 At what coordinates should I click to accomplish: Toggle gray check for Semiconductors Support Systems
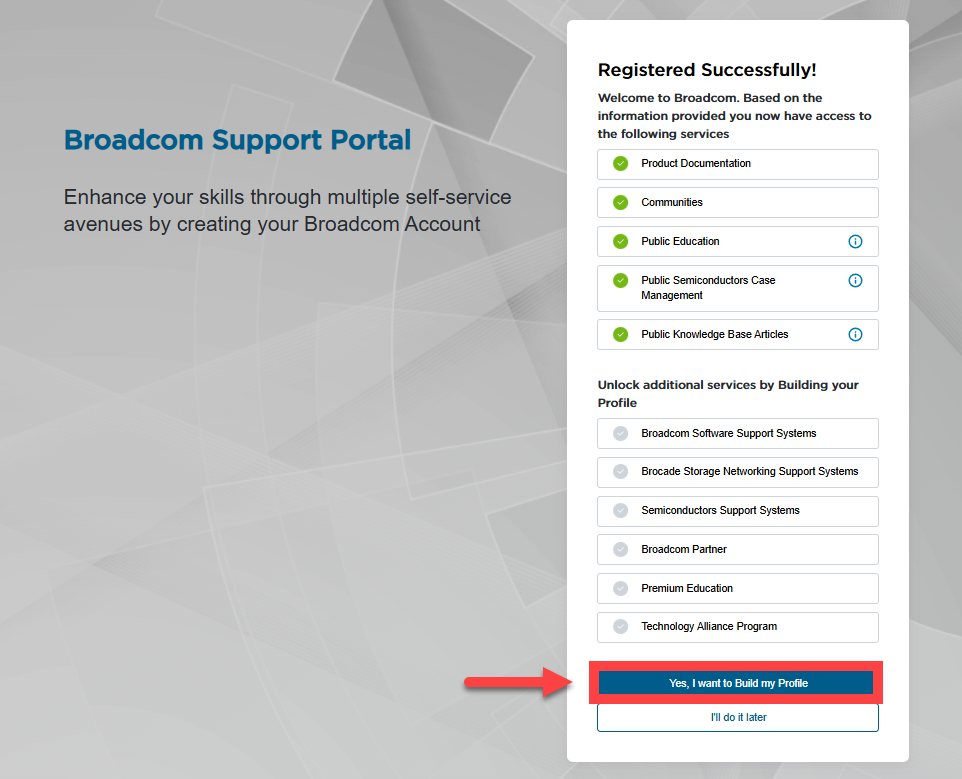620,510
